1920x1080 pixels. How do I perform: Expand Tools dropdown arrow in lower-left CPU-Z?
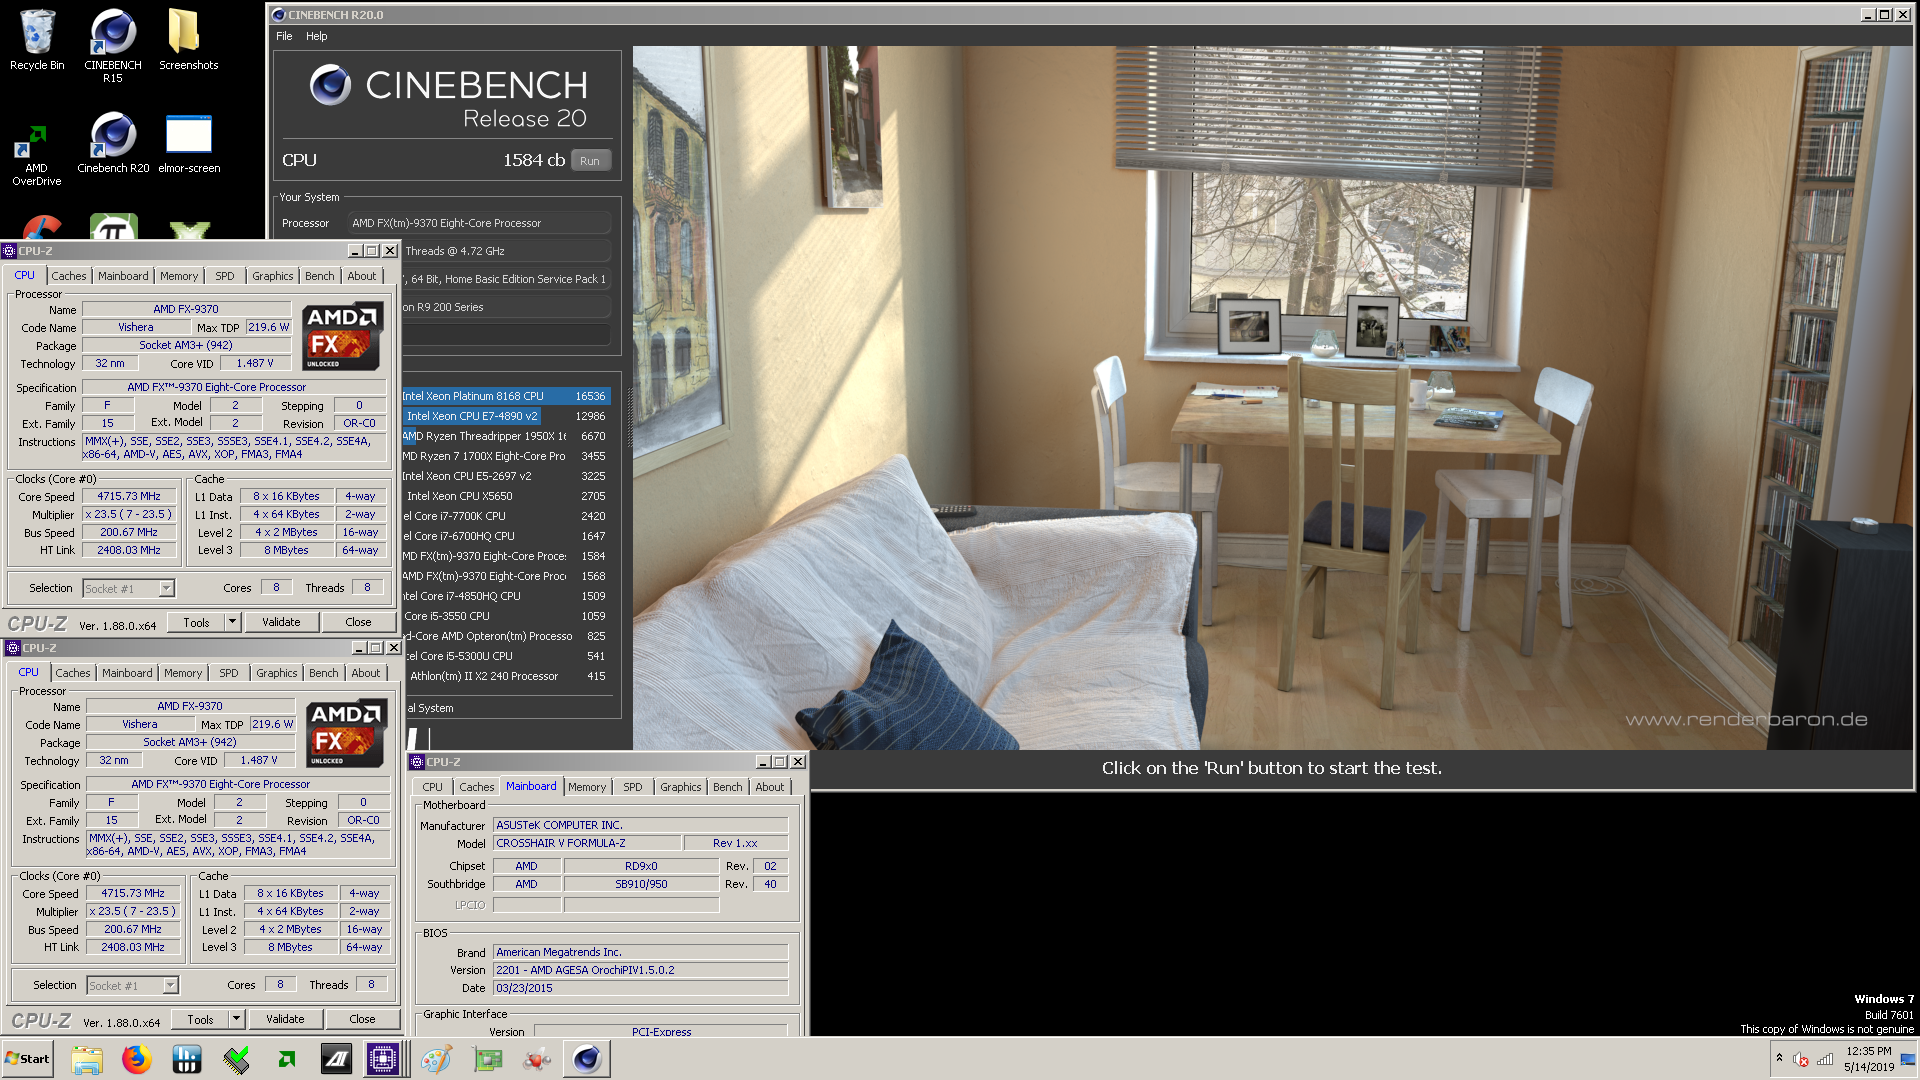pos(236,1019)
